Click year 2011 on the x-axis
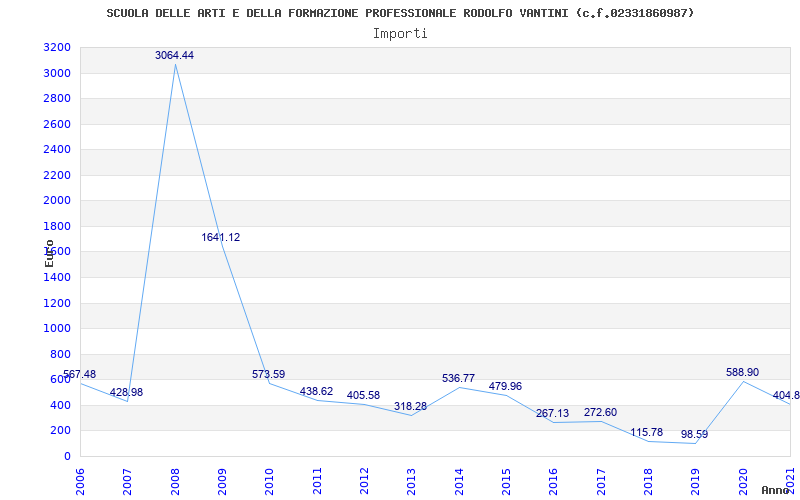Screen dimensions: 800x500 (x=317, y=481)
